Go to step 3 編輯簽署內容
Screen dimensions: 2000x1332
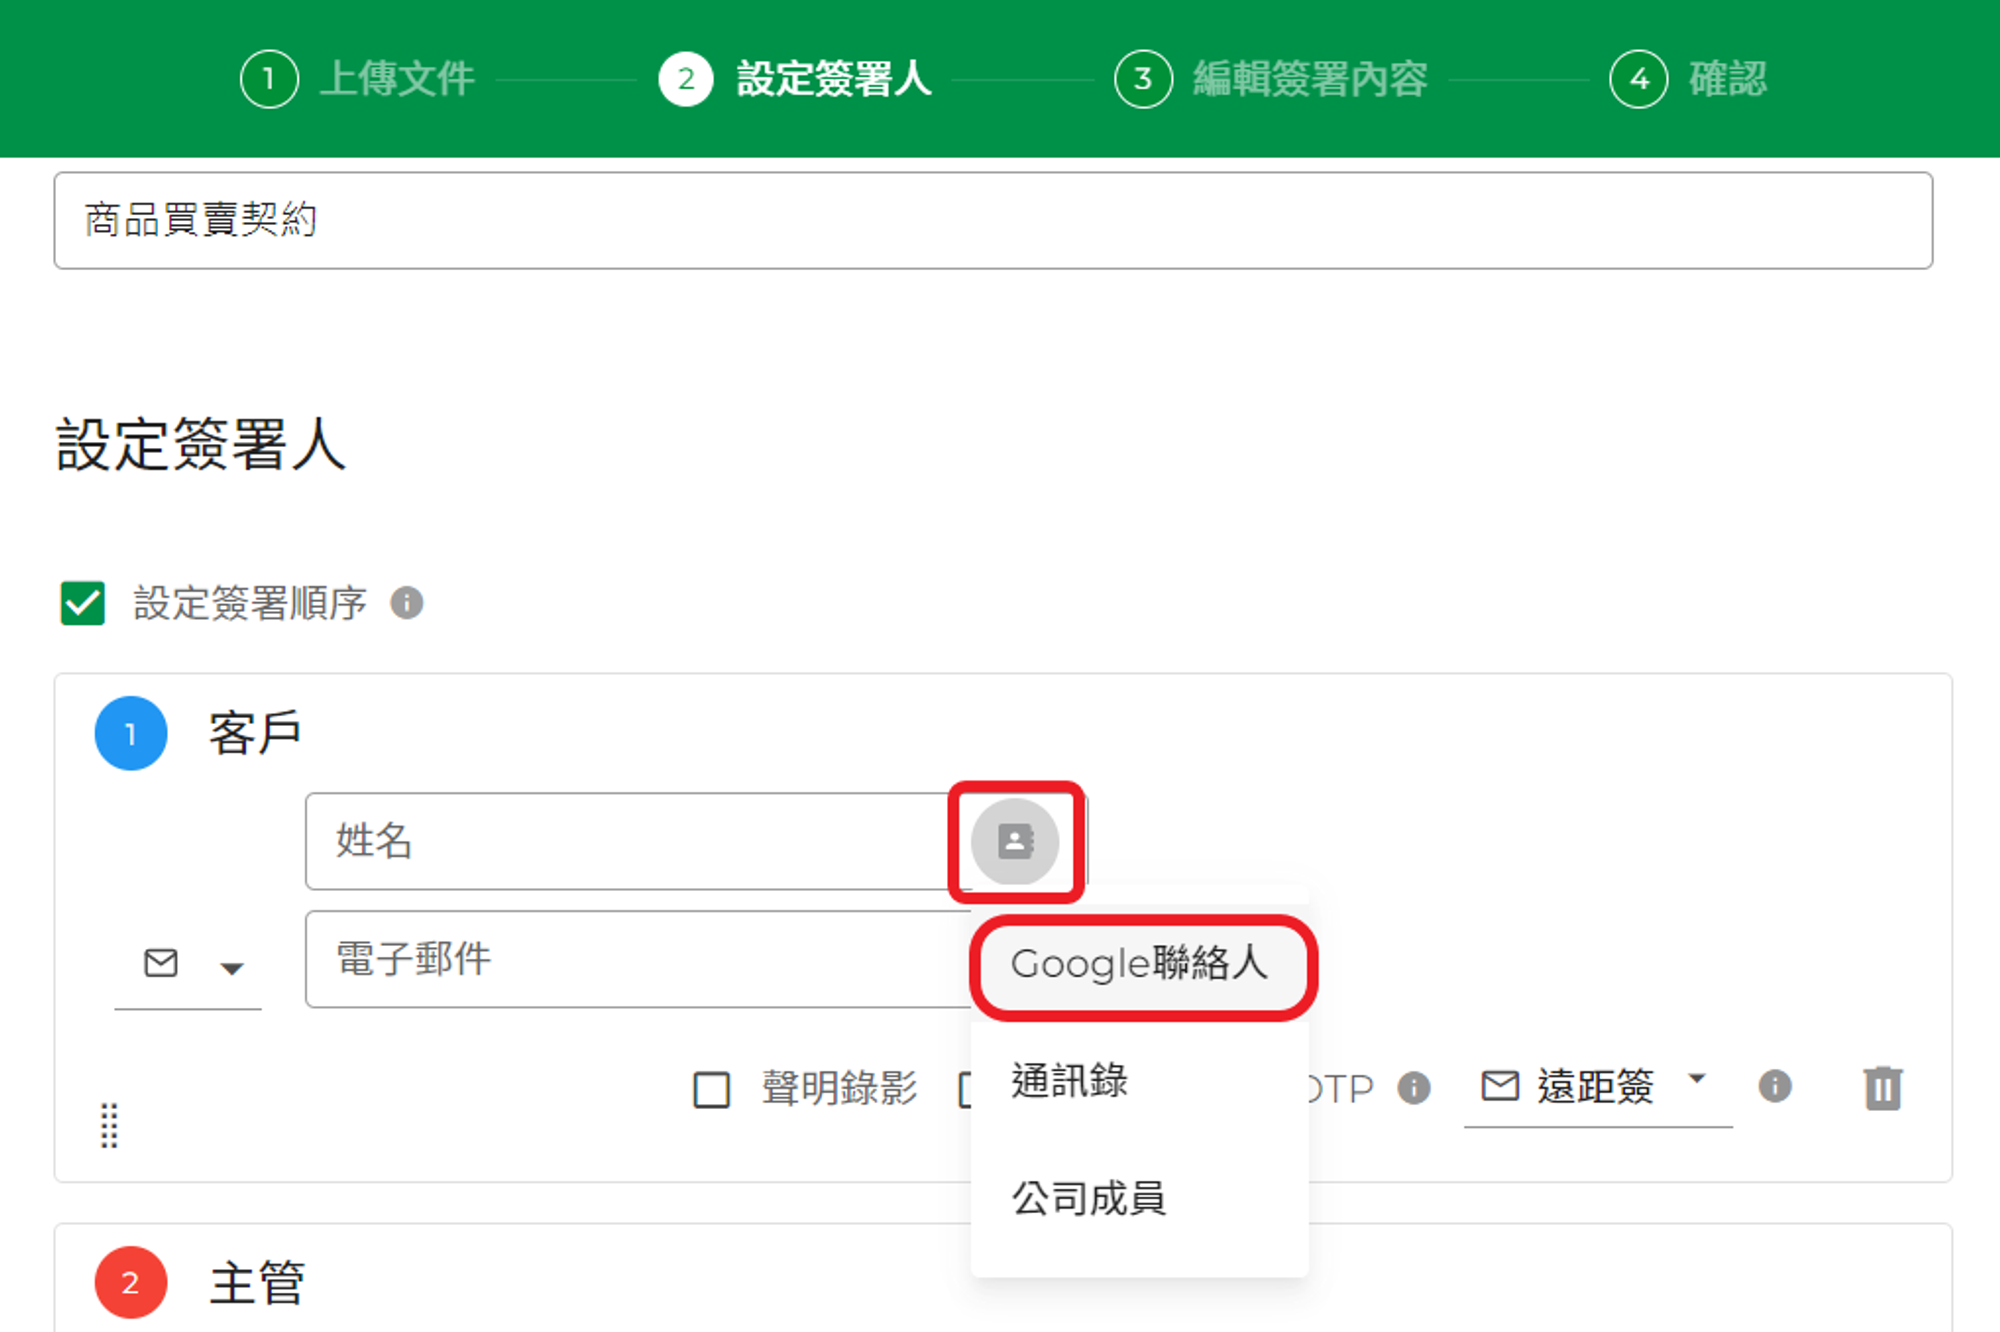[x=1271, y=79]
